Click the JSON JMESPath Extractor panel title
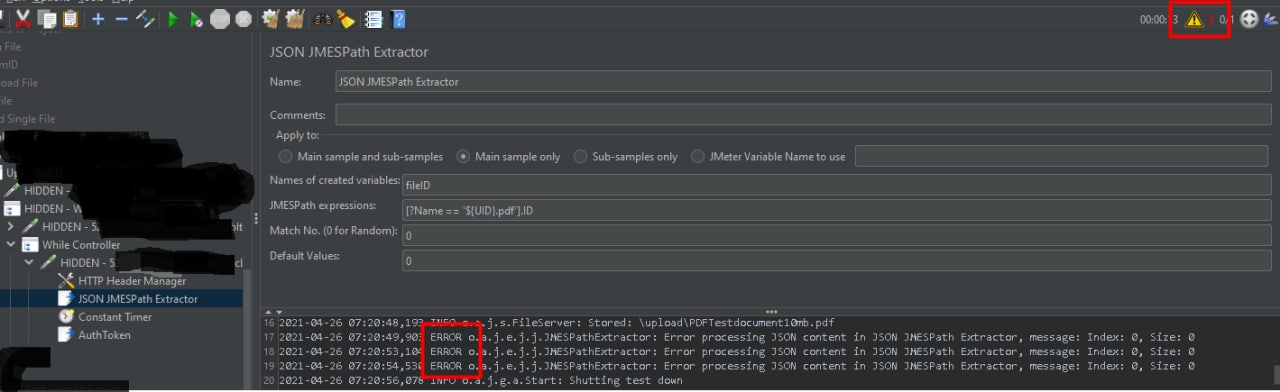Viewport: 1280px width, 392px height. pos(348,51)
